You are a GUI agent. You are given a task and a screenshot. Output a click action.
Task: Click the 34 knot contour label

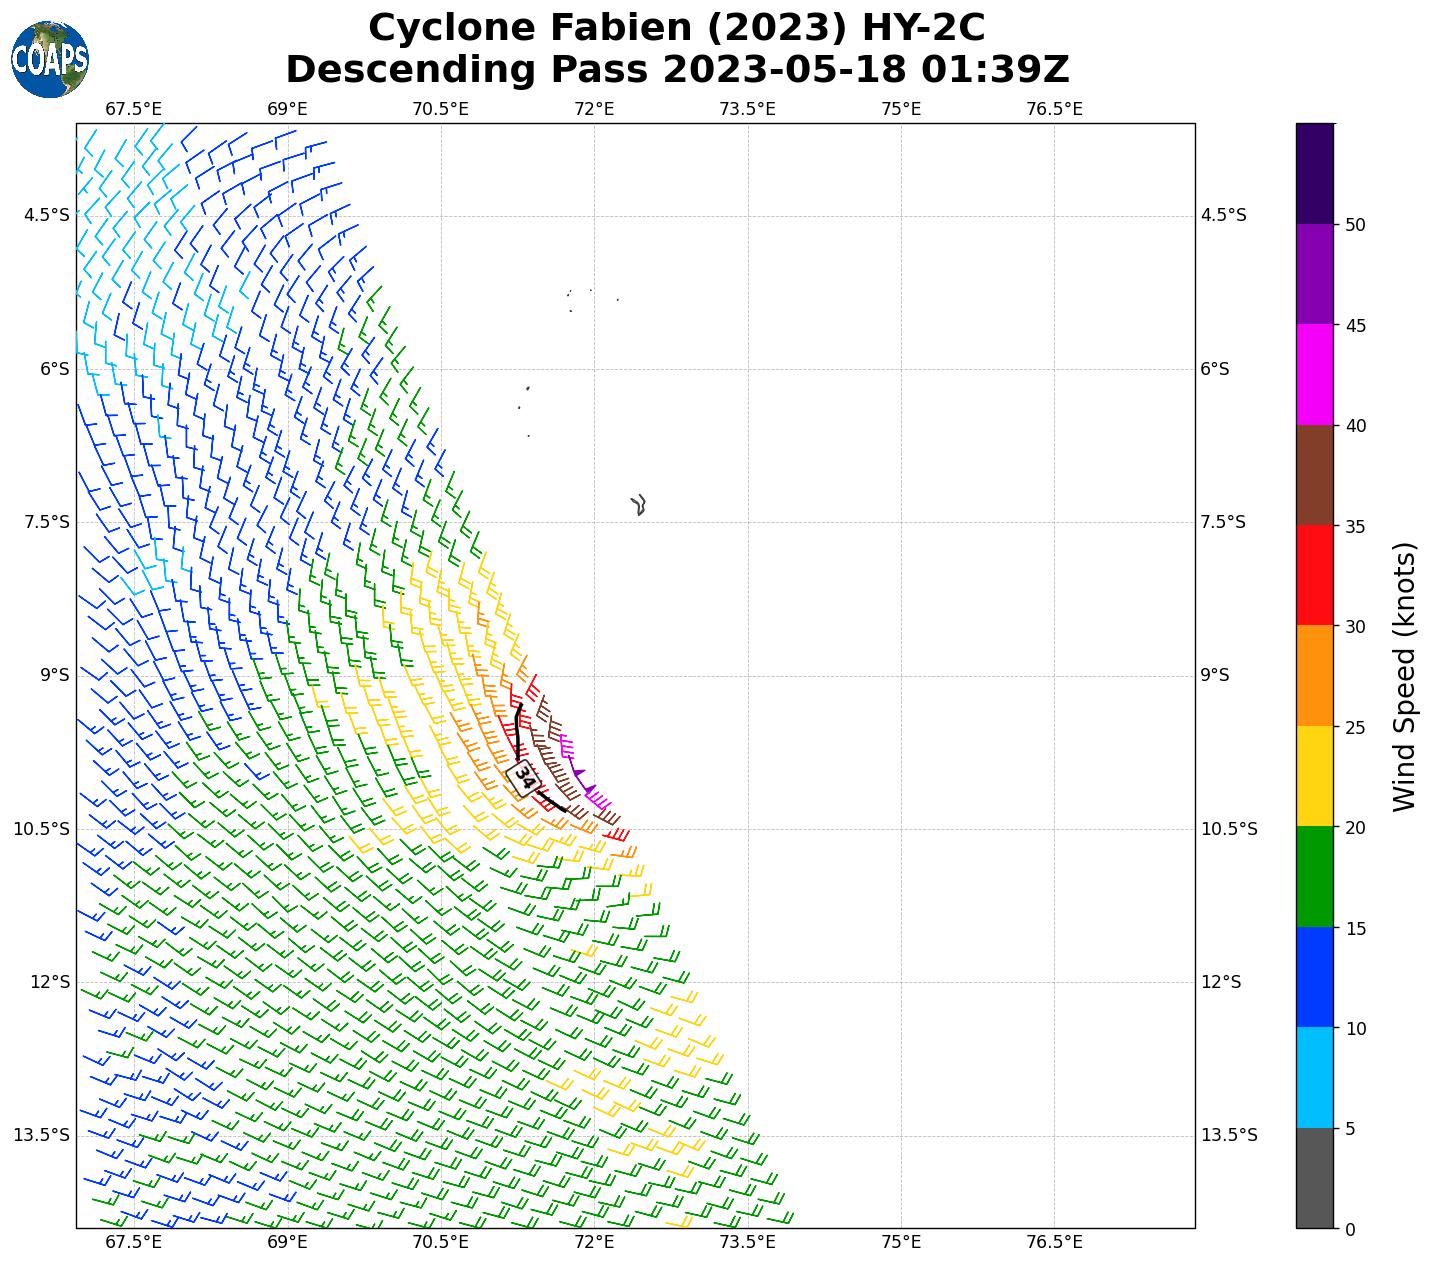(x=523, y=777)
